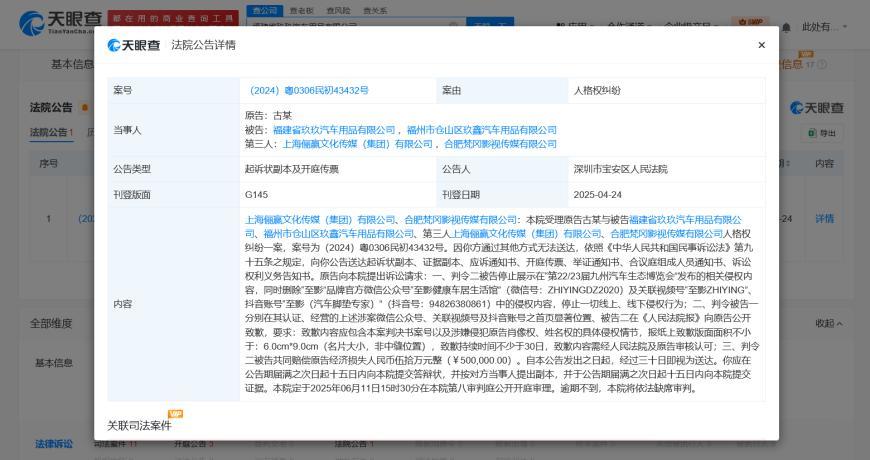Select the 查关系 search tab

(375, 11)
